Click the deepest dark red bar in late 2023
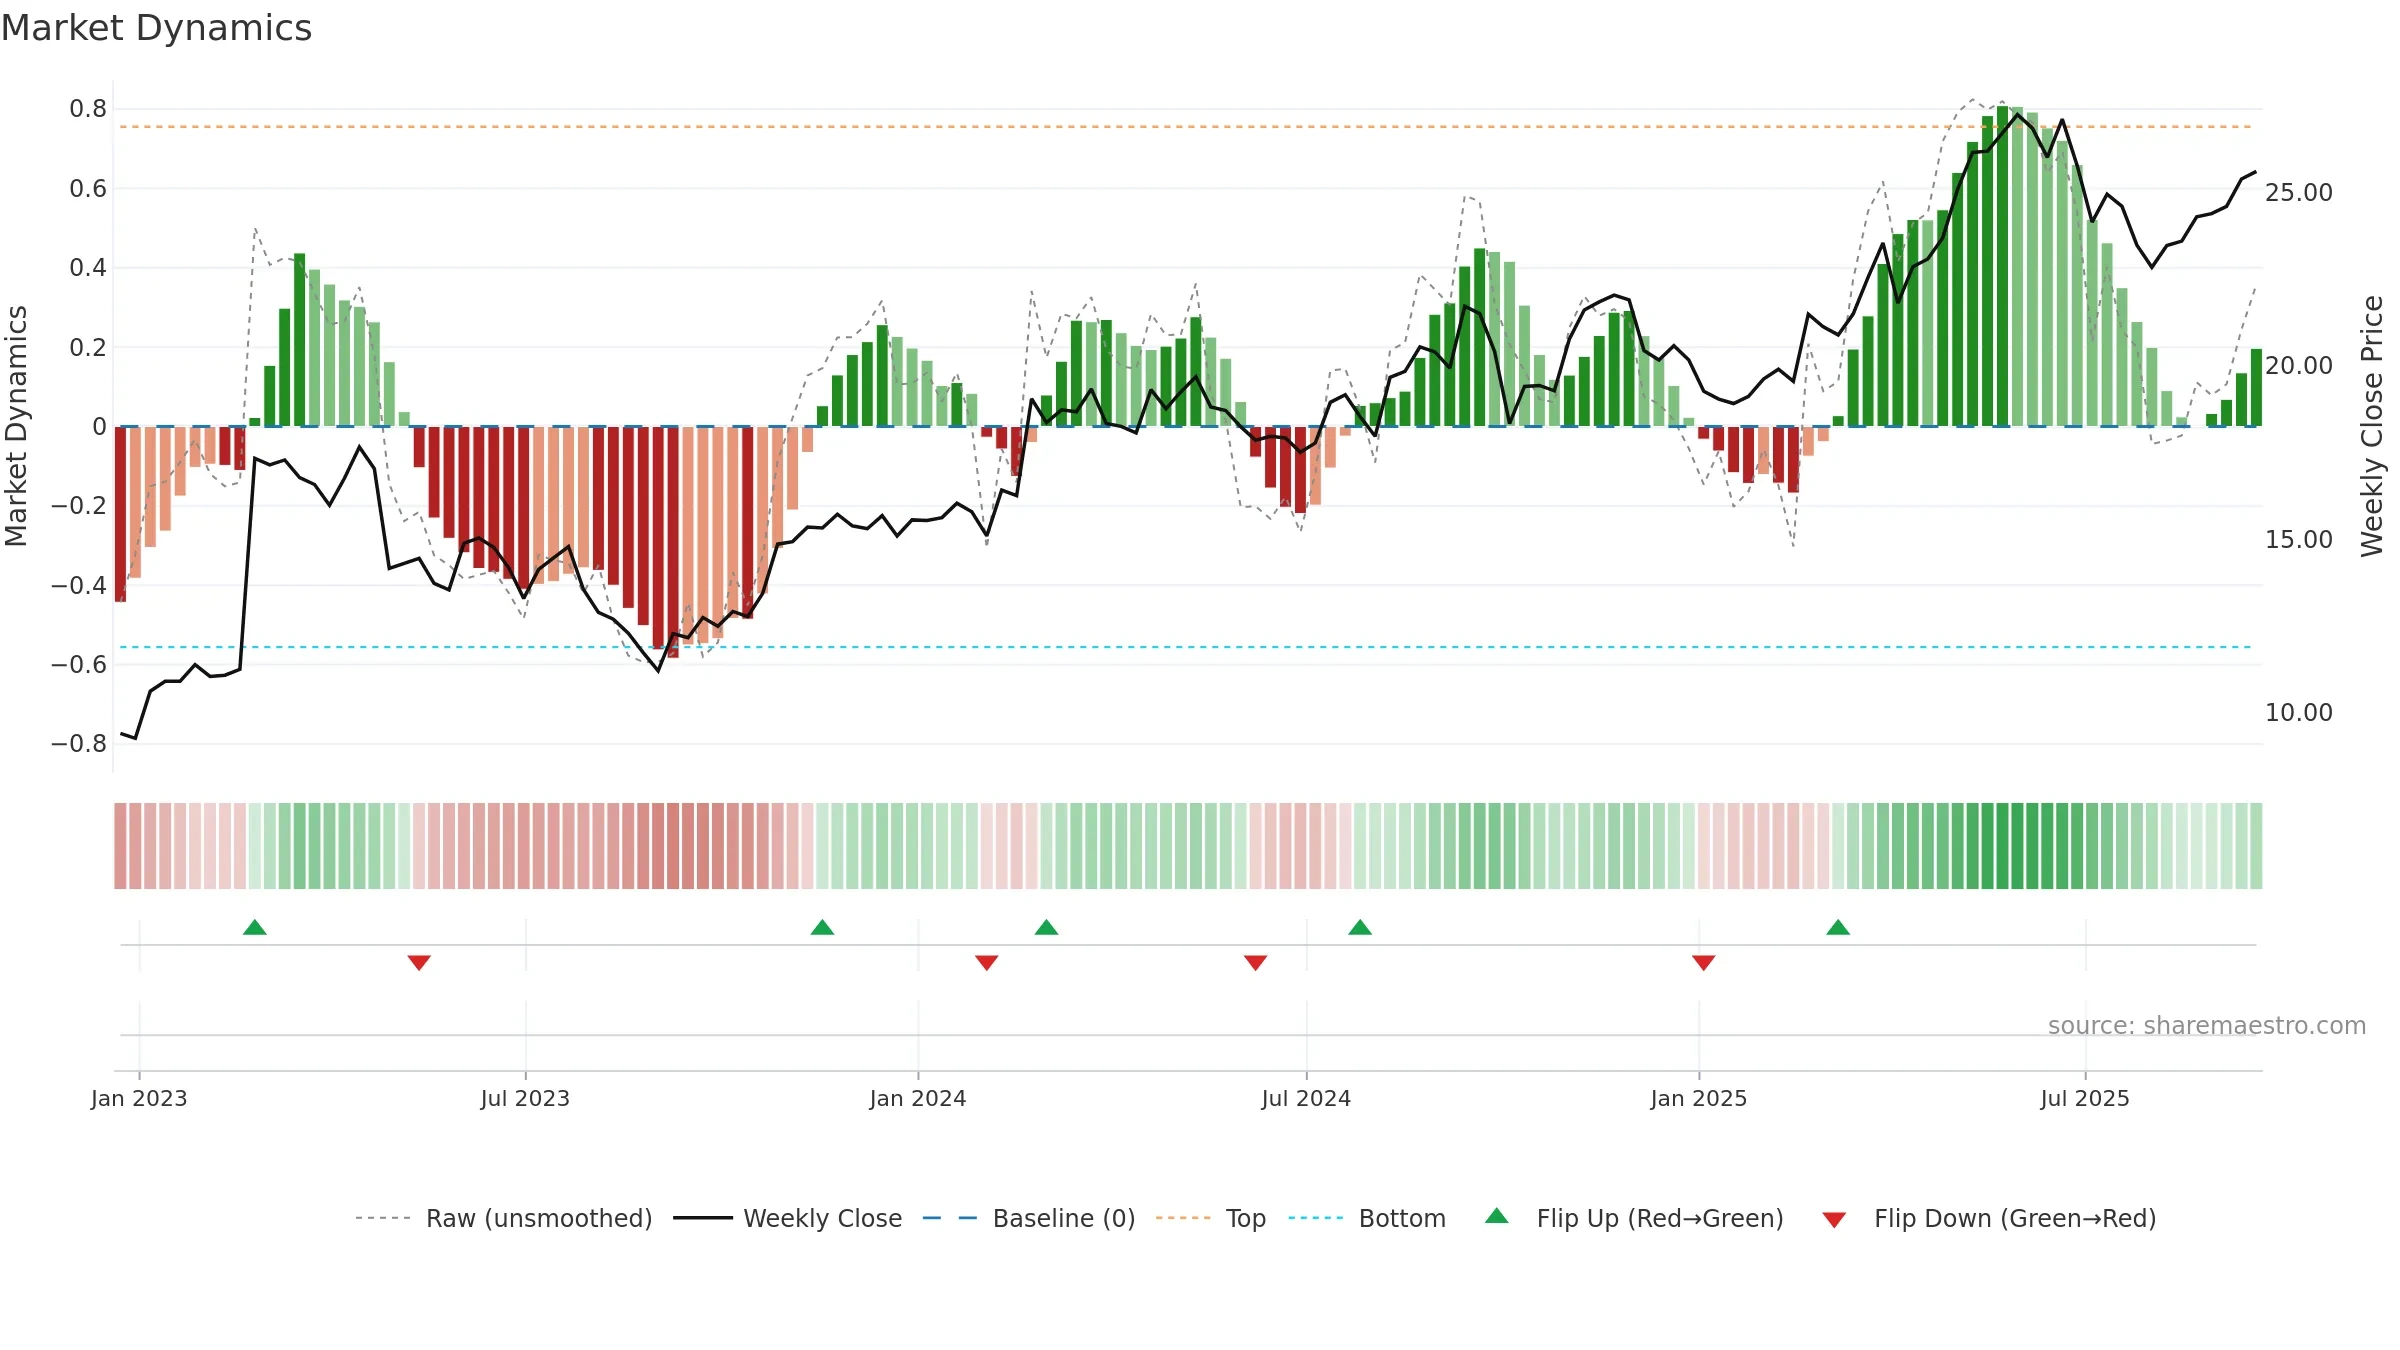This screenshot has height=1350, width=2400. (673, 542)
